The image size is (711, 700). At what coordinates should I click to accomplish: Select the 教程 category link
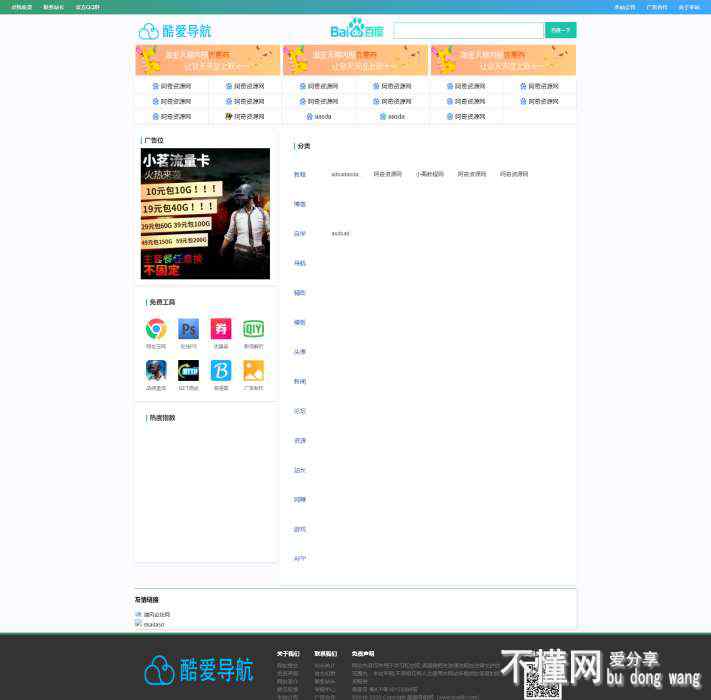(299, 174)
